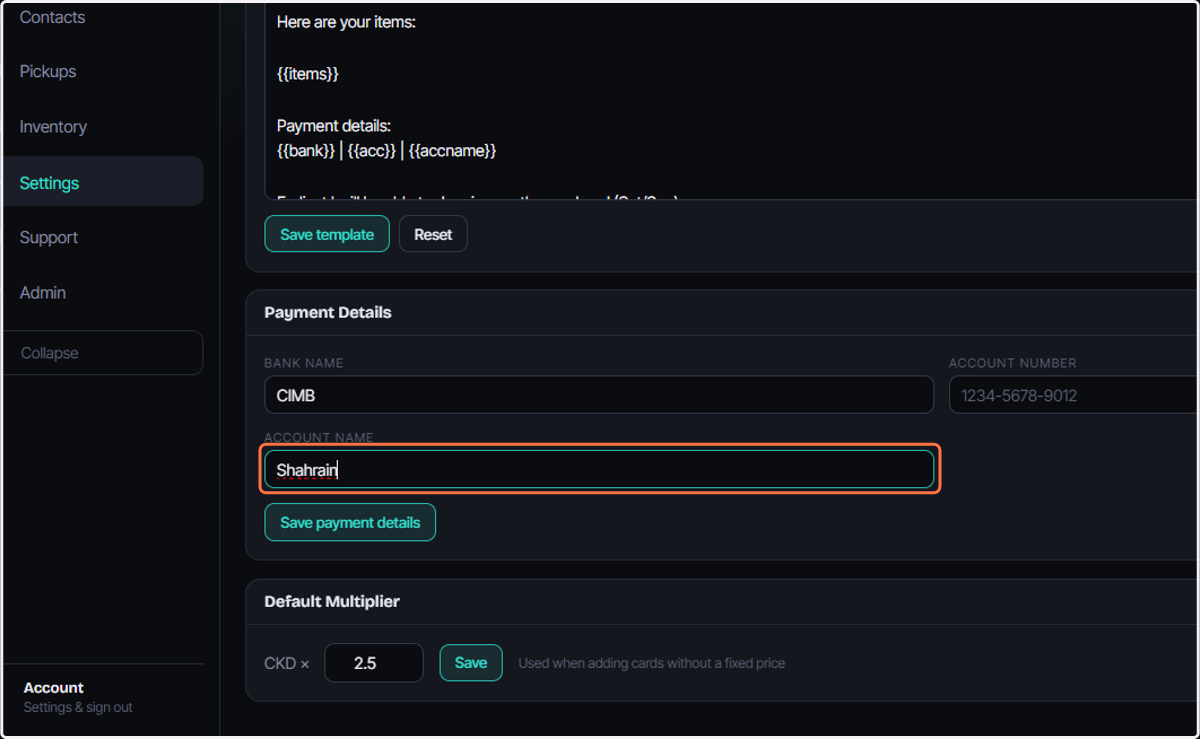Screen dimensions: 1200x739
Task: Click the Payment Details heading
Action: coord(328,313)
